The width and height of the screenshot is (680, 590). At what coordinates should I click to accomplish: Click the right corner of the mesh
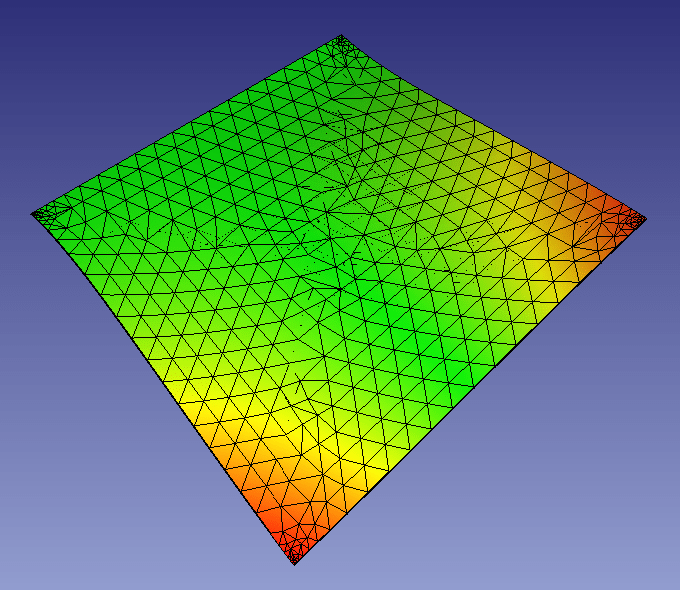click(644, 219)
